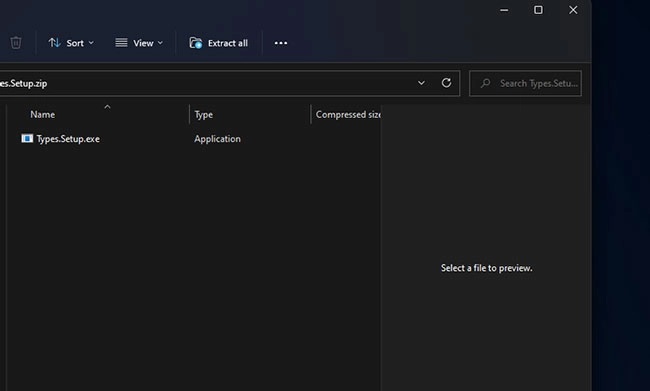Expand the View dropdown chevron
This screenshot has width=650, height=391.
click(x=160, y=43)
